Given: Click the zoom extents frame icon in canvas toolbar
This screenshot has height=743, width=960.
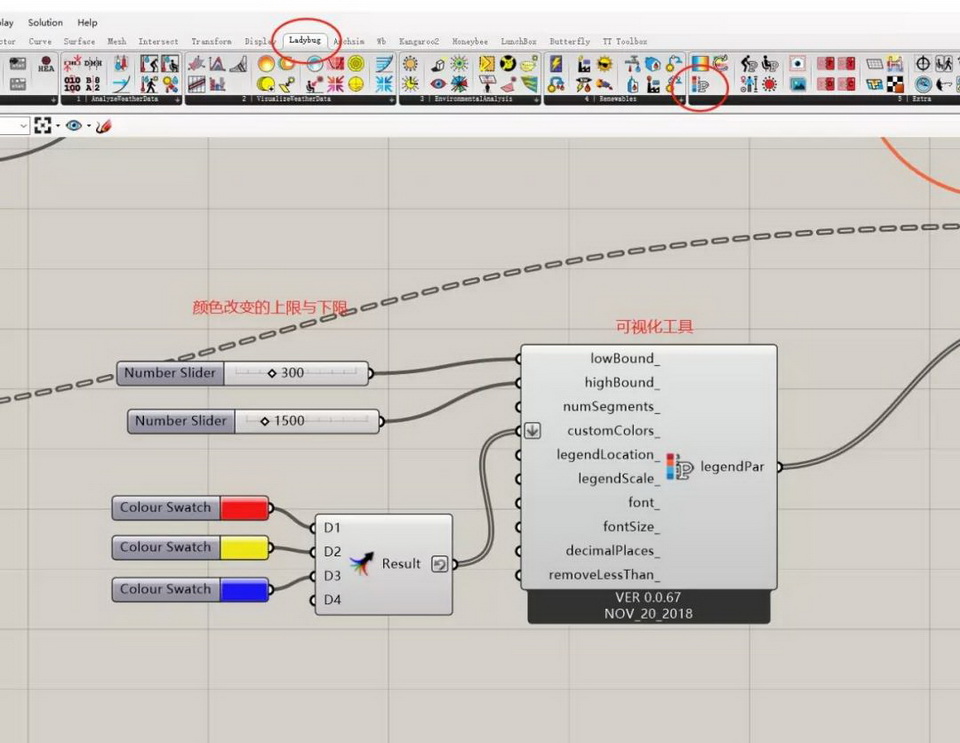Looking at the screenshot, I should coord(42,126).
